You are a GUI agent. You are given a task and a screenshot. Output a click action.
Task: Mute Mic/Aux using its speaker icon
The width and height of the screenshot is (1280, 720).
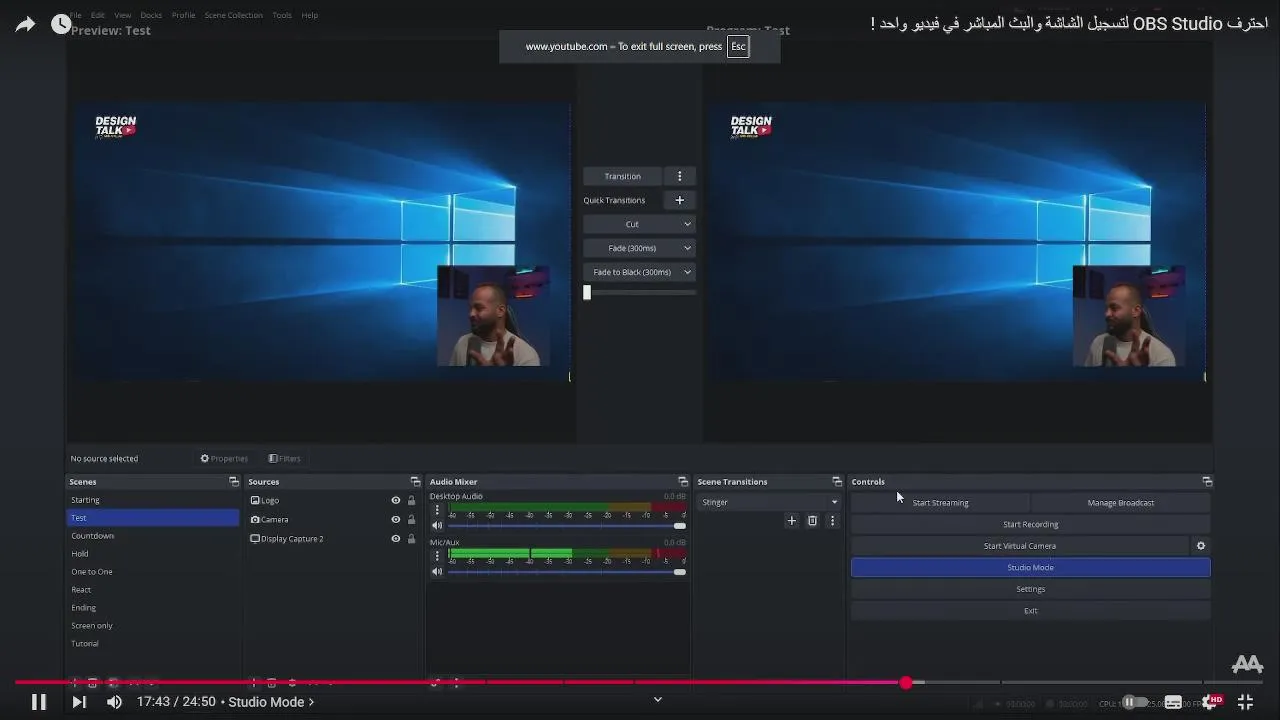click(437, 572)
